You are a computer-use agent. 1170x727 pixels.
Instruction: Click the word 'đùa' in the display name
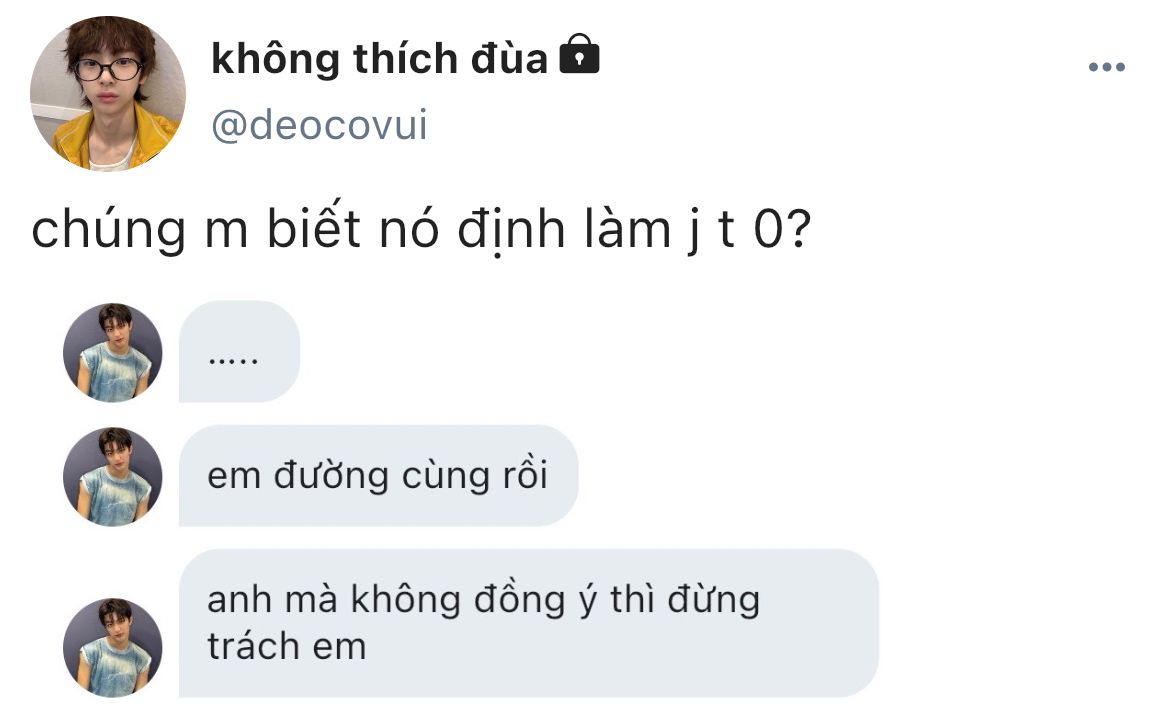[x=509, y=58]
